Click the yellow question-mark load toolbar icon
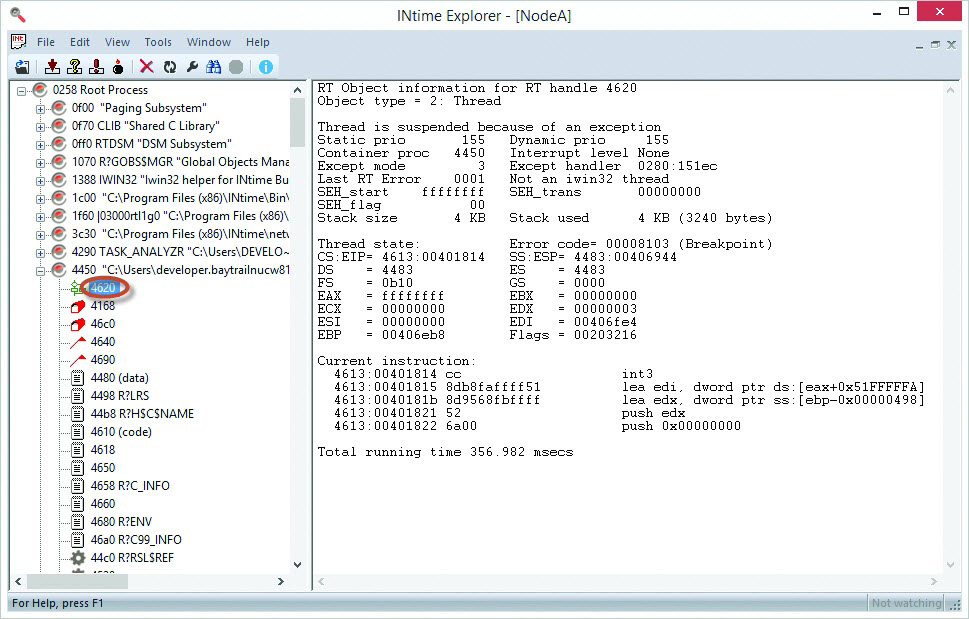 [x=75, y=67]
